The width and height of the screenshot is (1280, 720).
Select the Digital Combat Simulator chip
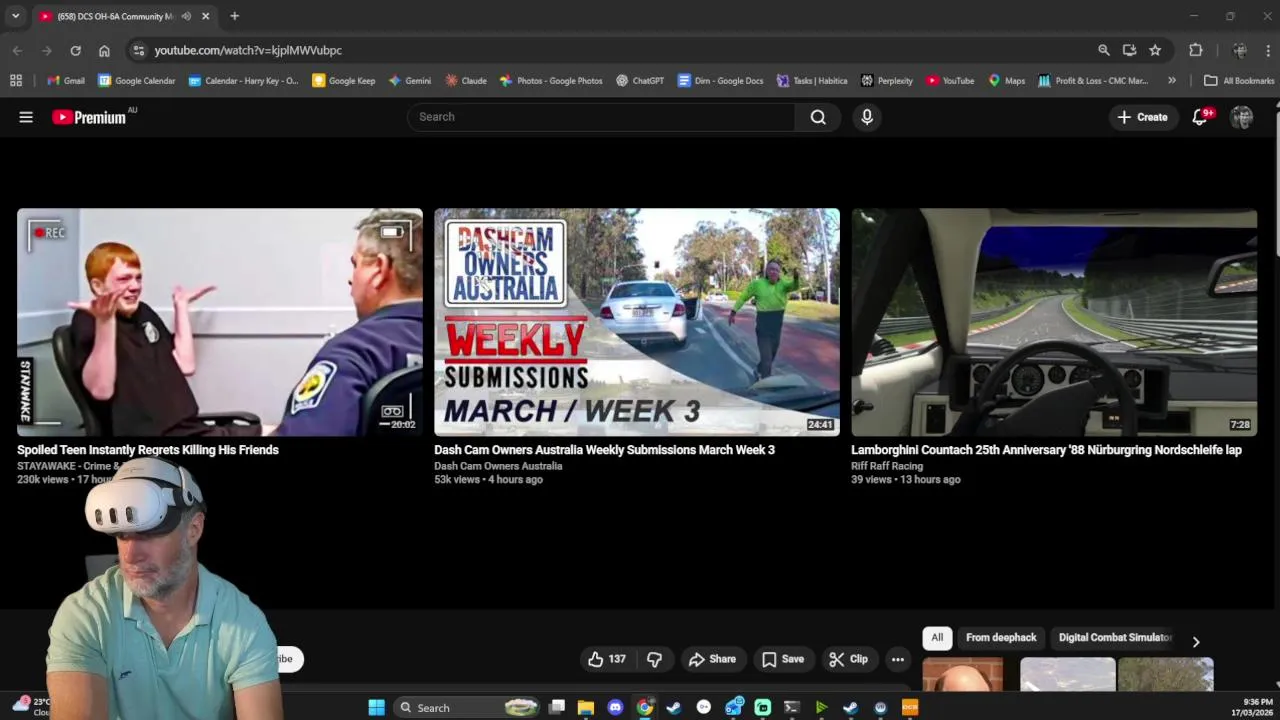click(1115, 637)
